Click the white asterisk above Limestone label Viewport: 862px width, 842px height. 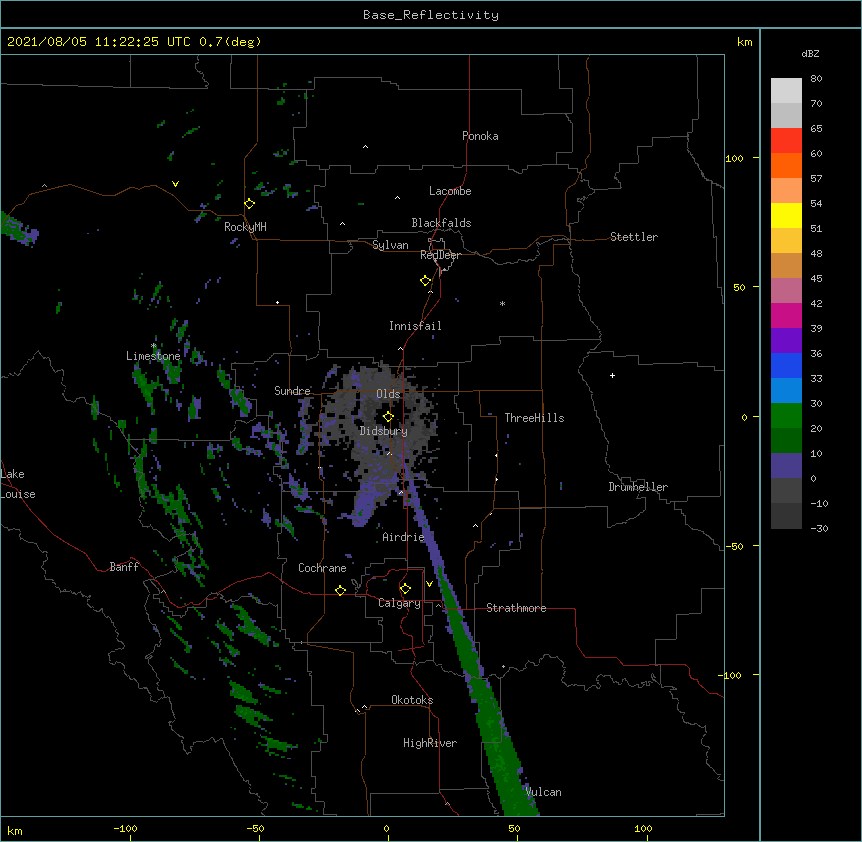click(x=154, y=346)
